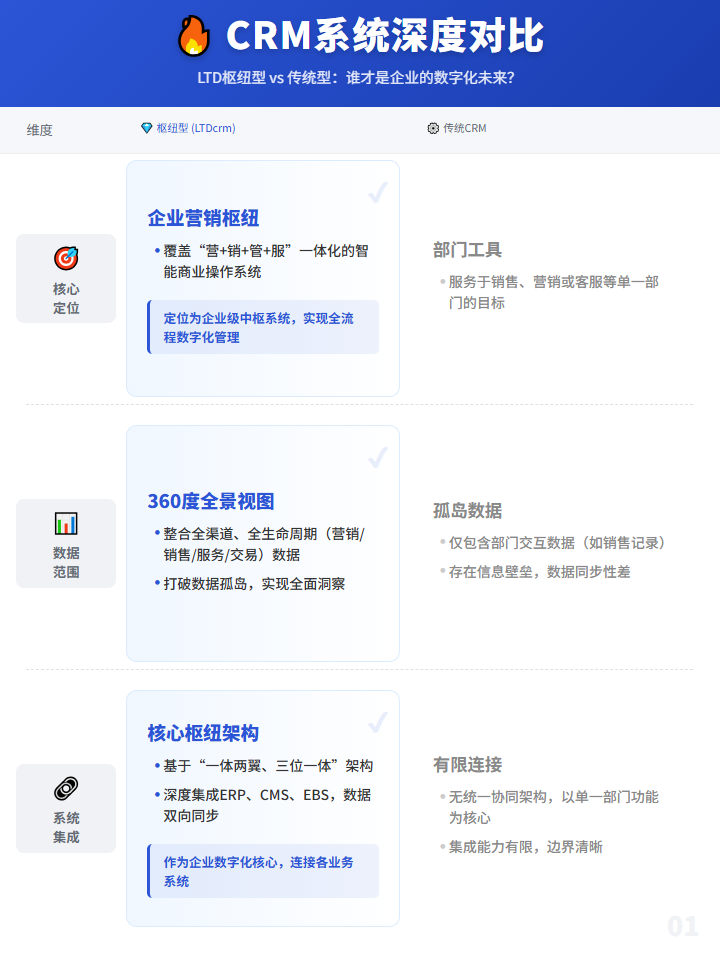
Task: Select the 枢纽型 (LTDcrm) column header label
Action: tap(196, 129)
